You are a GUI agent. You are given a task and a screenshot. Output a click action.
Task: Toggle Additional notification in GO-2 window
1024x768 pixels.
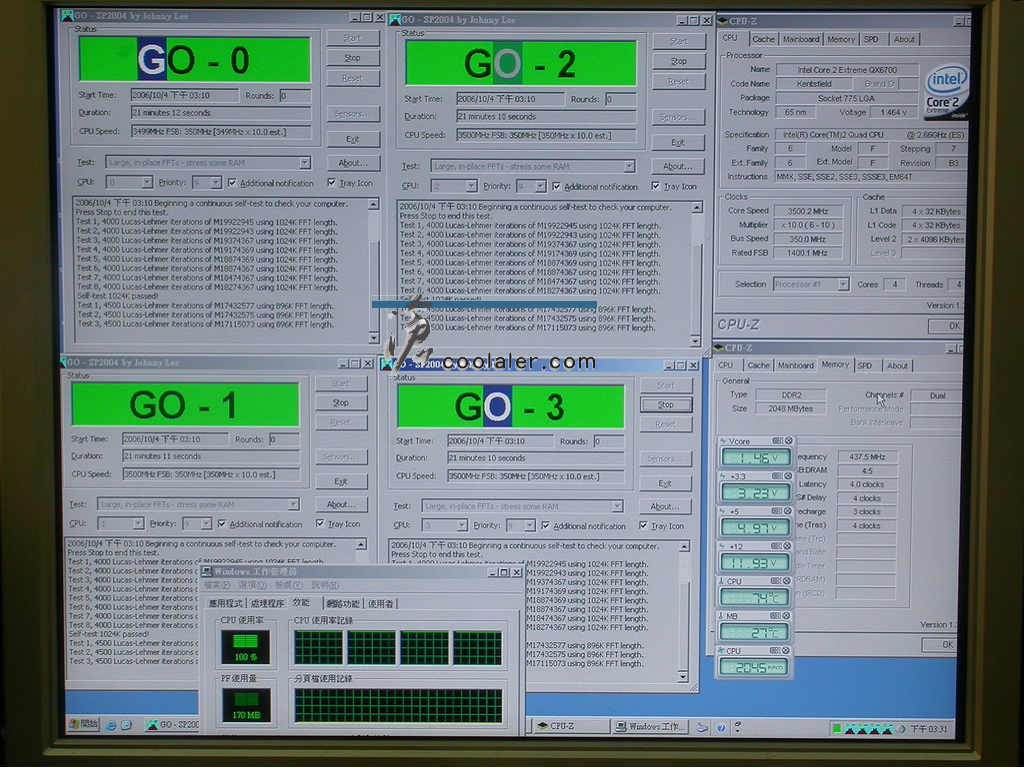pyautogui.click(x=556, y=186)
